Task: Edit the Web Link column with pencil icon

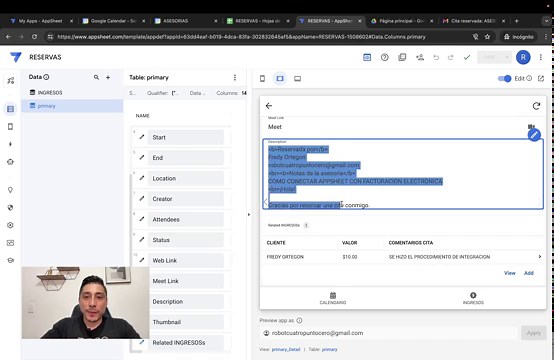Action: [142, 260]
